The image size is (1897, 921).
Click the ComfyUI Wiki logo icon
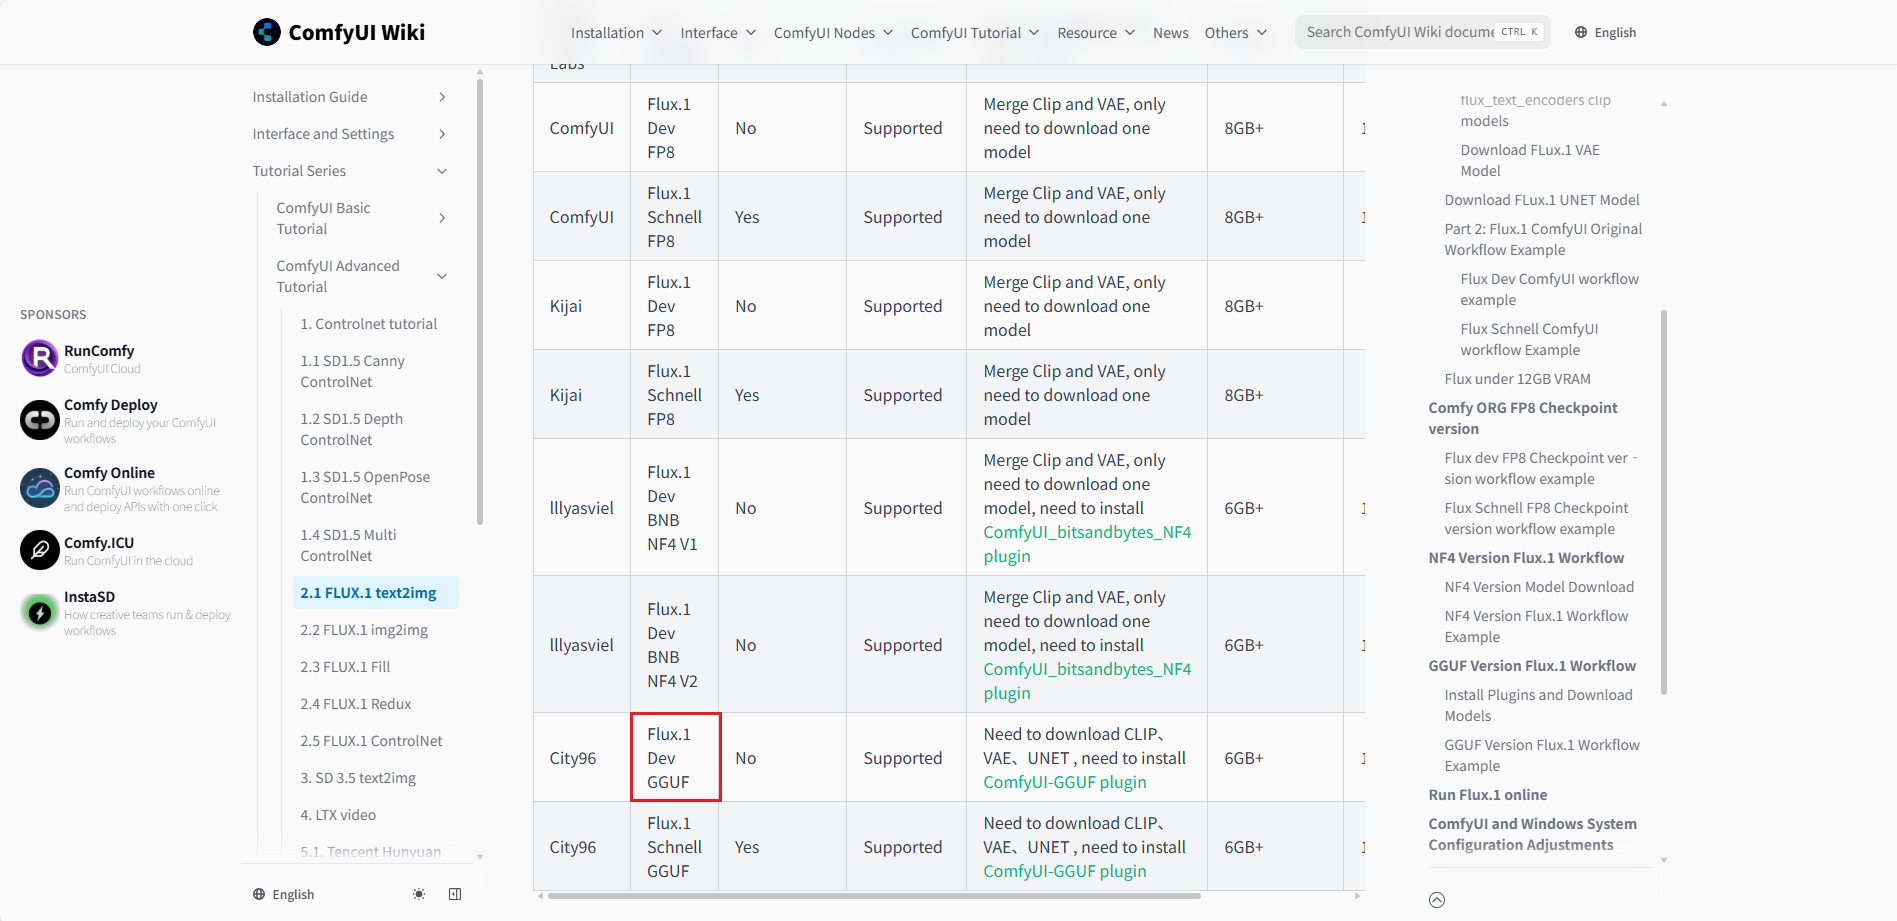click(x=267, y=33)
